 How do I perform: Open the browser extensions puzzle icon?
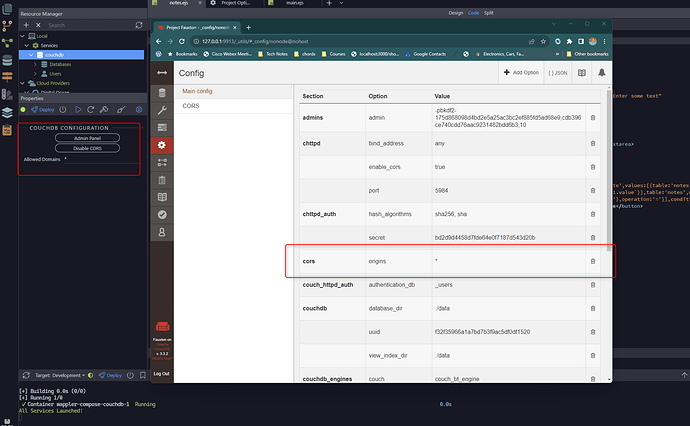569,41
